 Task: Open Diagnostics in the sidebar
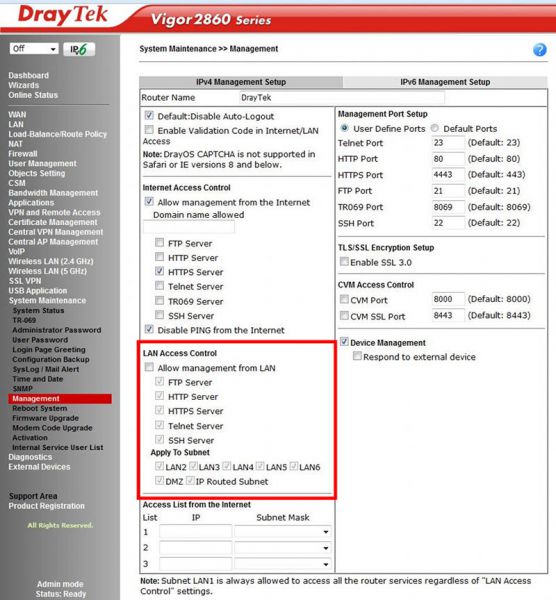[30, 457]
